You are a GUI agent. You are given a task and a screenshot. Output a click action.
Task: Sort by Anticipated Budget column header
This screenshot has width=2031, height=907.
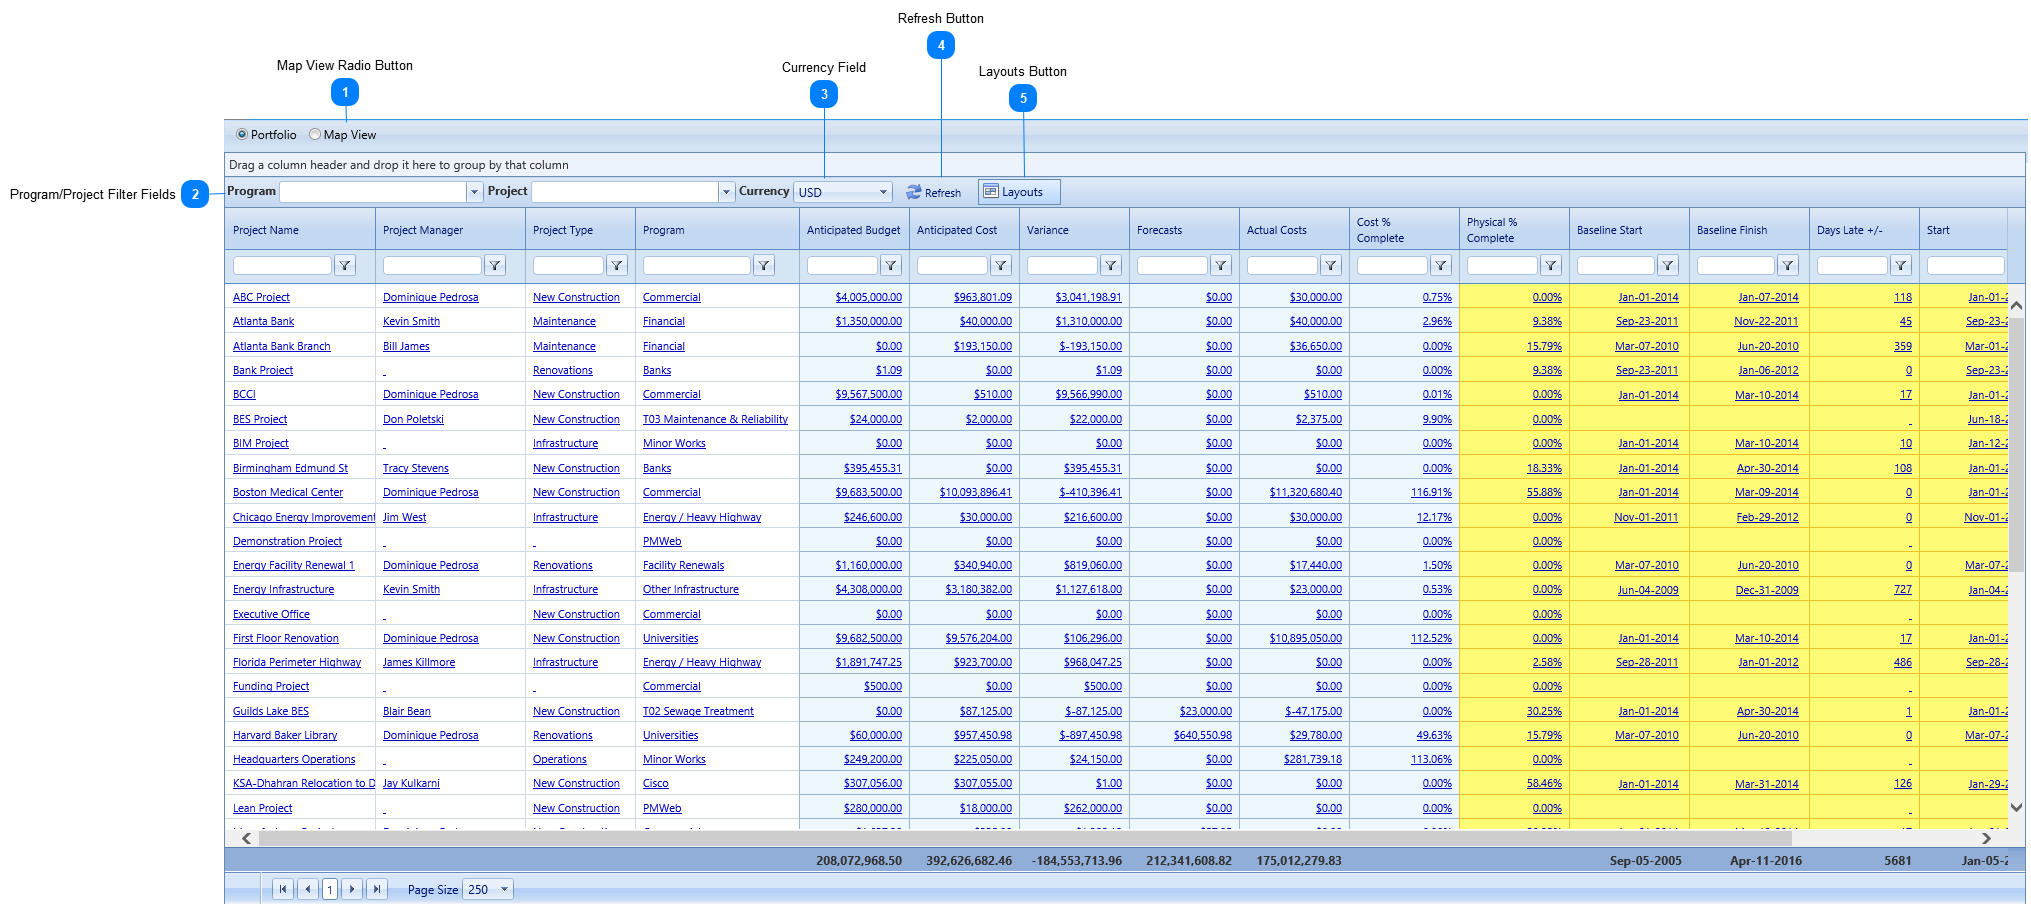click(x=853, y=230)
